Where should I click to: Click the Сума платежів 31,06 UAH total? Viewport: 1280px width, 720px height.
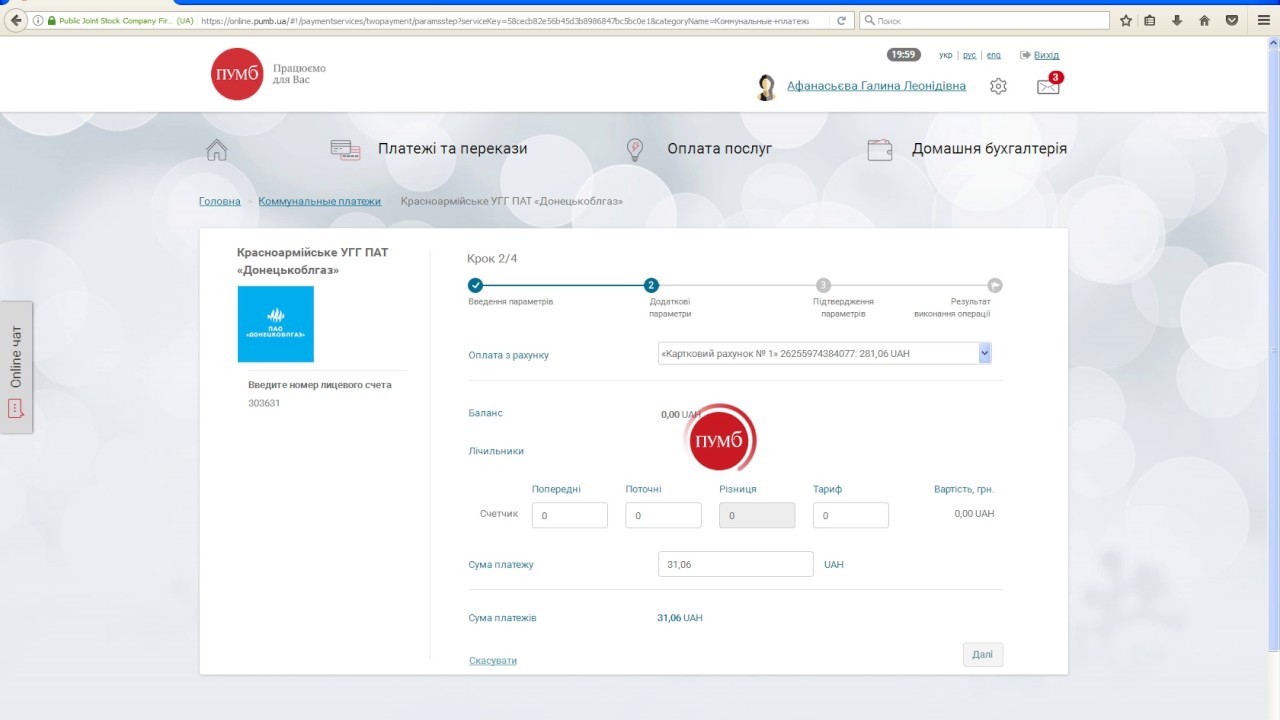pyautogui.click(x=680, y=618)
